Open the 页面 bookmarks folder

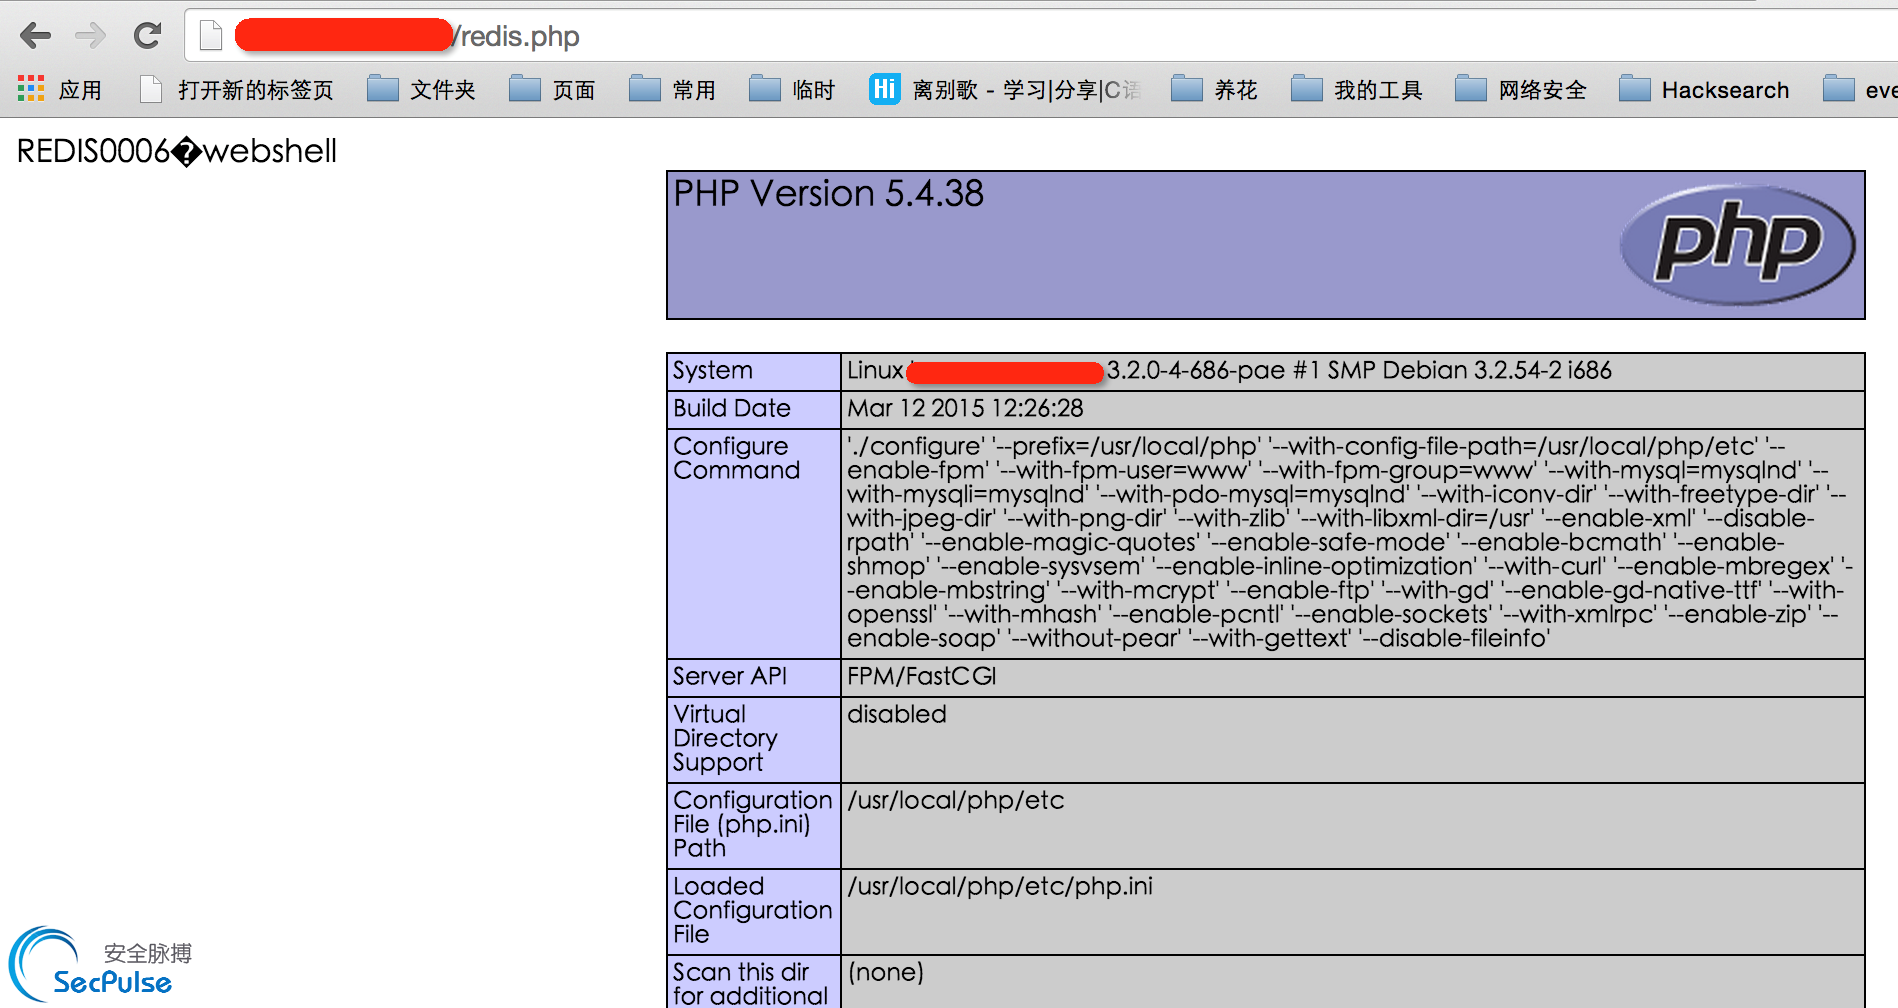click(x=552, y=90)
